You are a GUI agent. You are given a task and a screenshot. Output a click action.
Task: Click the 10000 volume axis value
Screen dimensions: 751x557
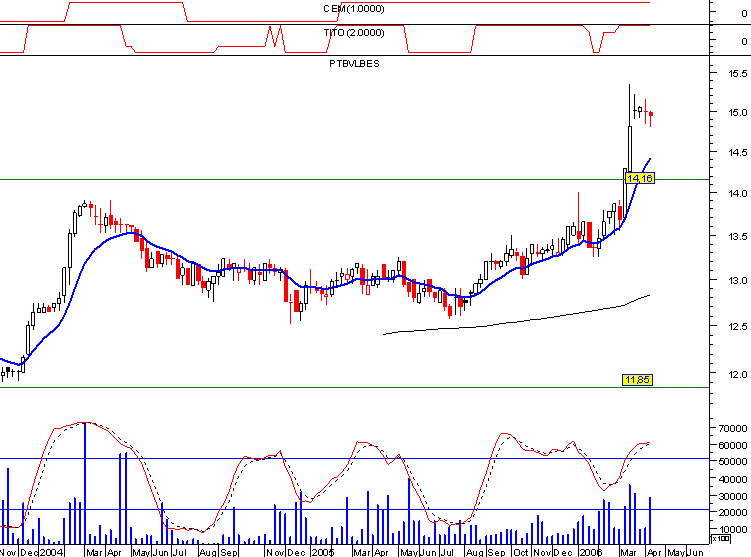(x=733, y=529)
